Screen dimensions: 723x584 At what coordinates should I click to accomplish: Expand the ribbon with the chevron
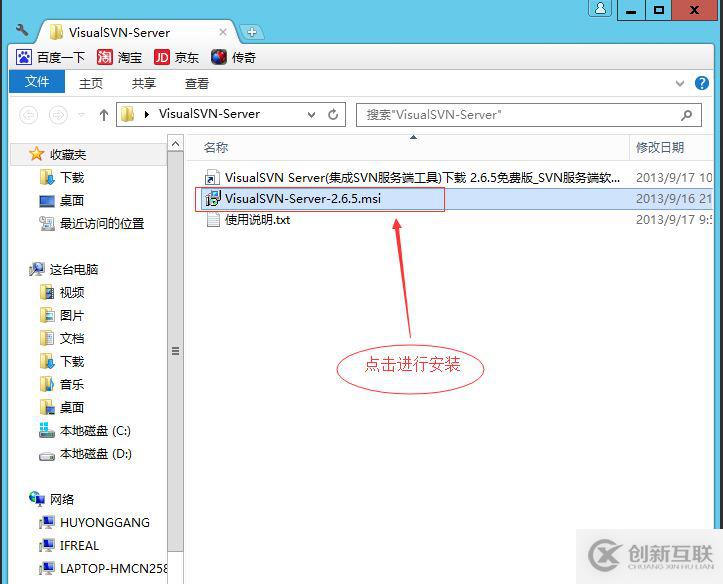click(680, 83)
